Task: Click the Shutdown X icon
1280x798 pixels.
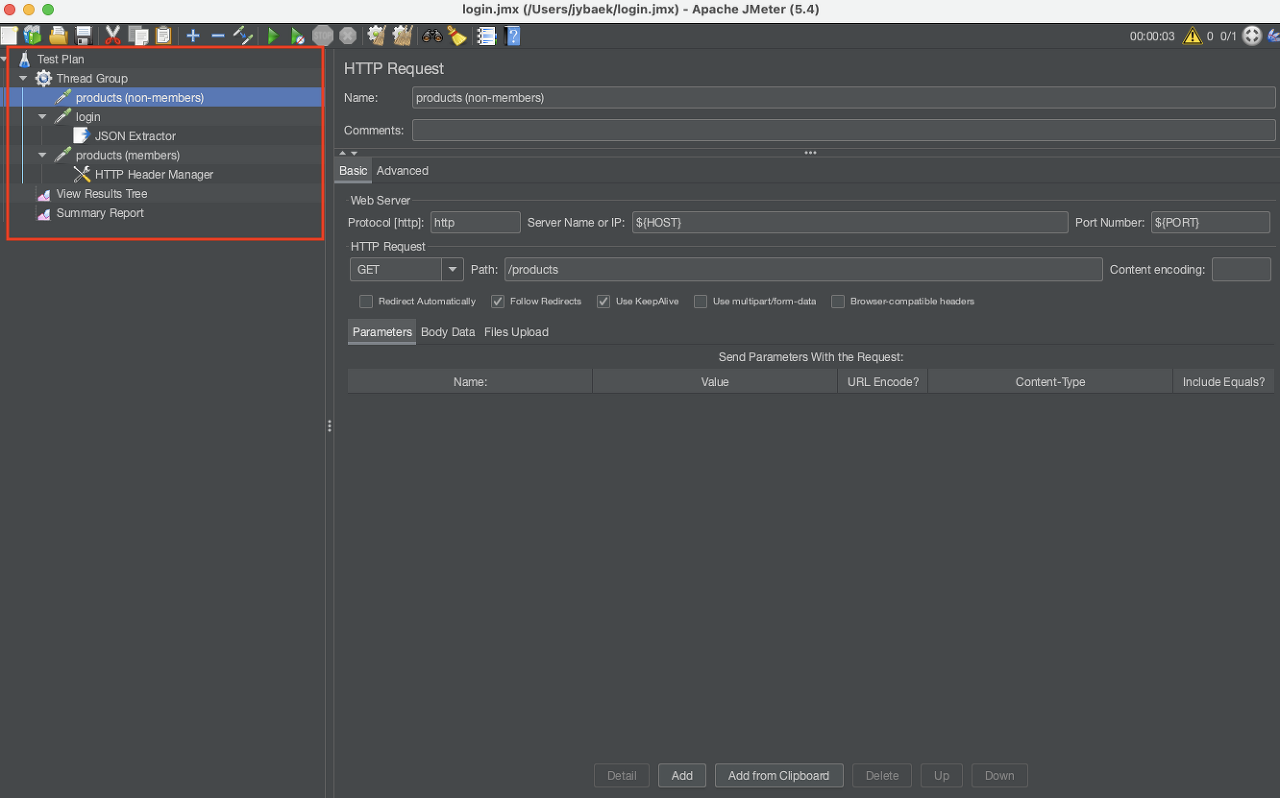Action: [347, 36]
